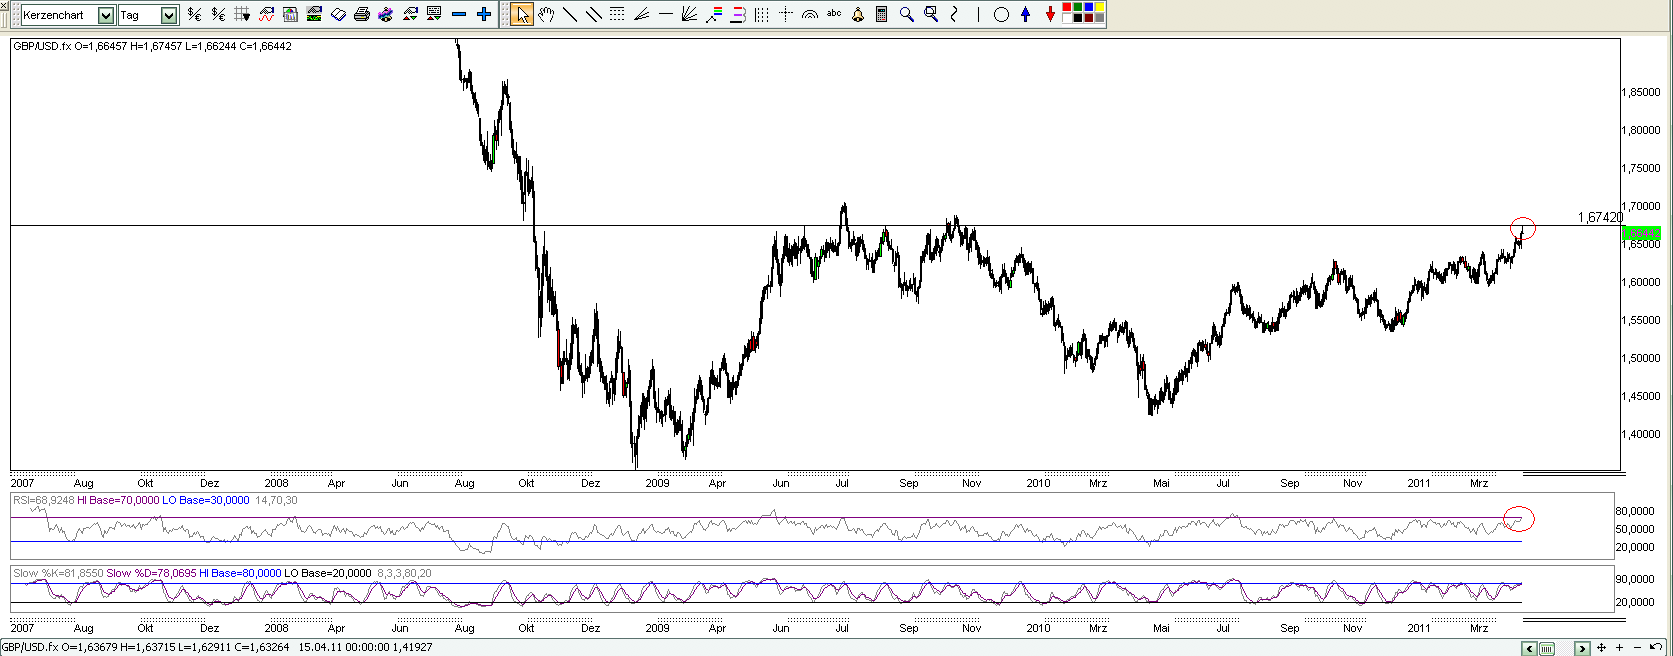Click the blue minus zoom-out toolbar icon
Image resolution: width=1673 pixels, height=656 pixels.
pos(459,14)
